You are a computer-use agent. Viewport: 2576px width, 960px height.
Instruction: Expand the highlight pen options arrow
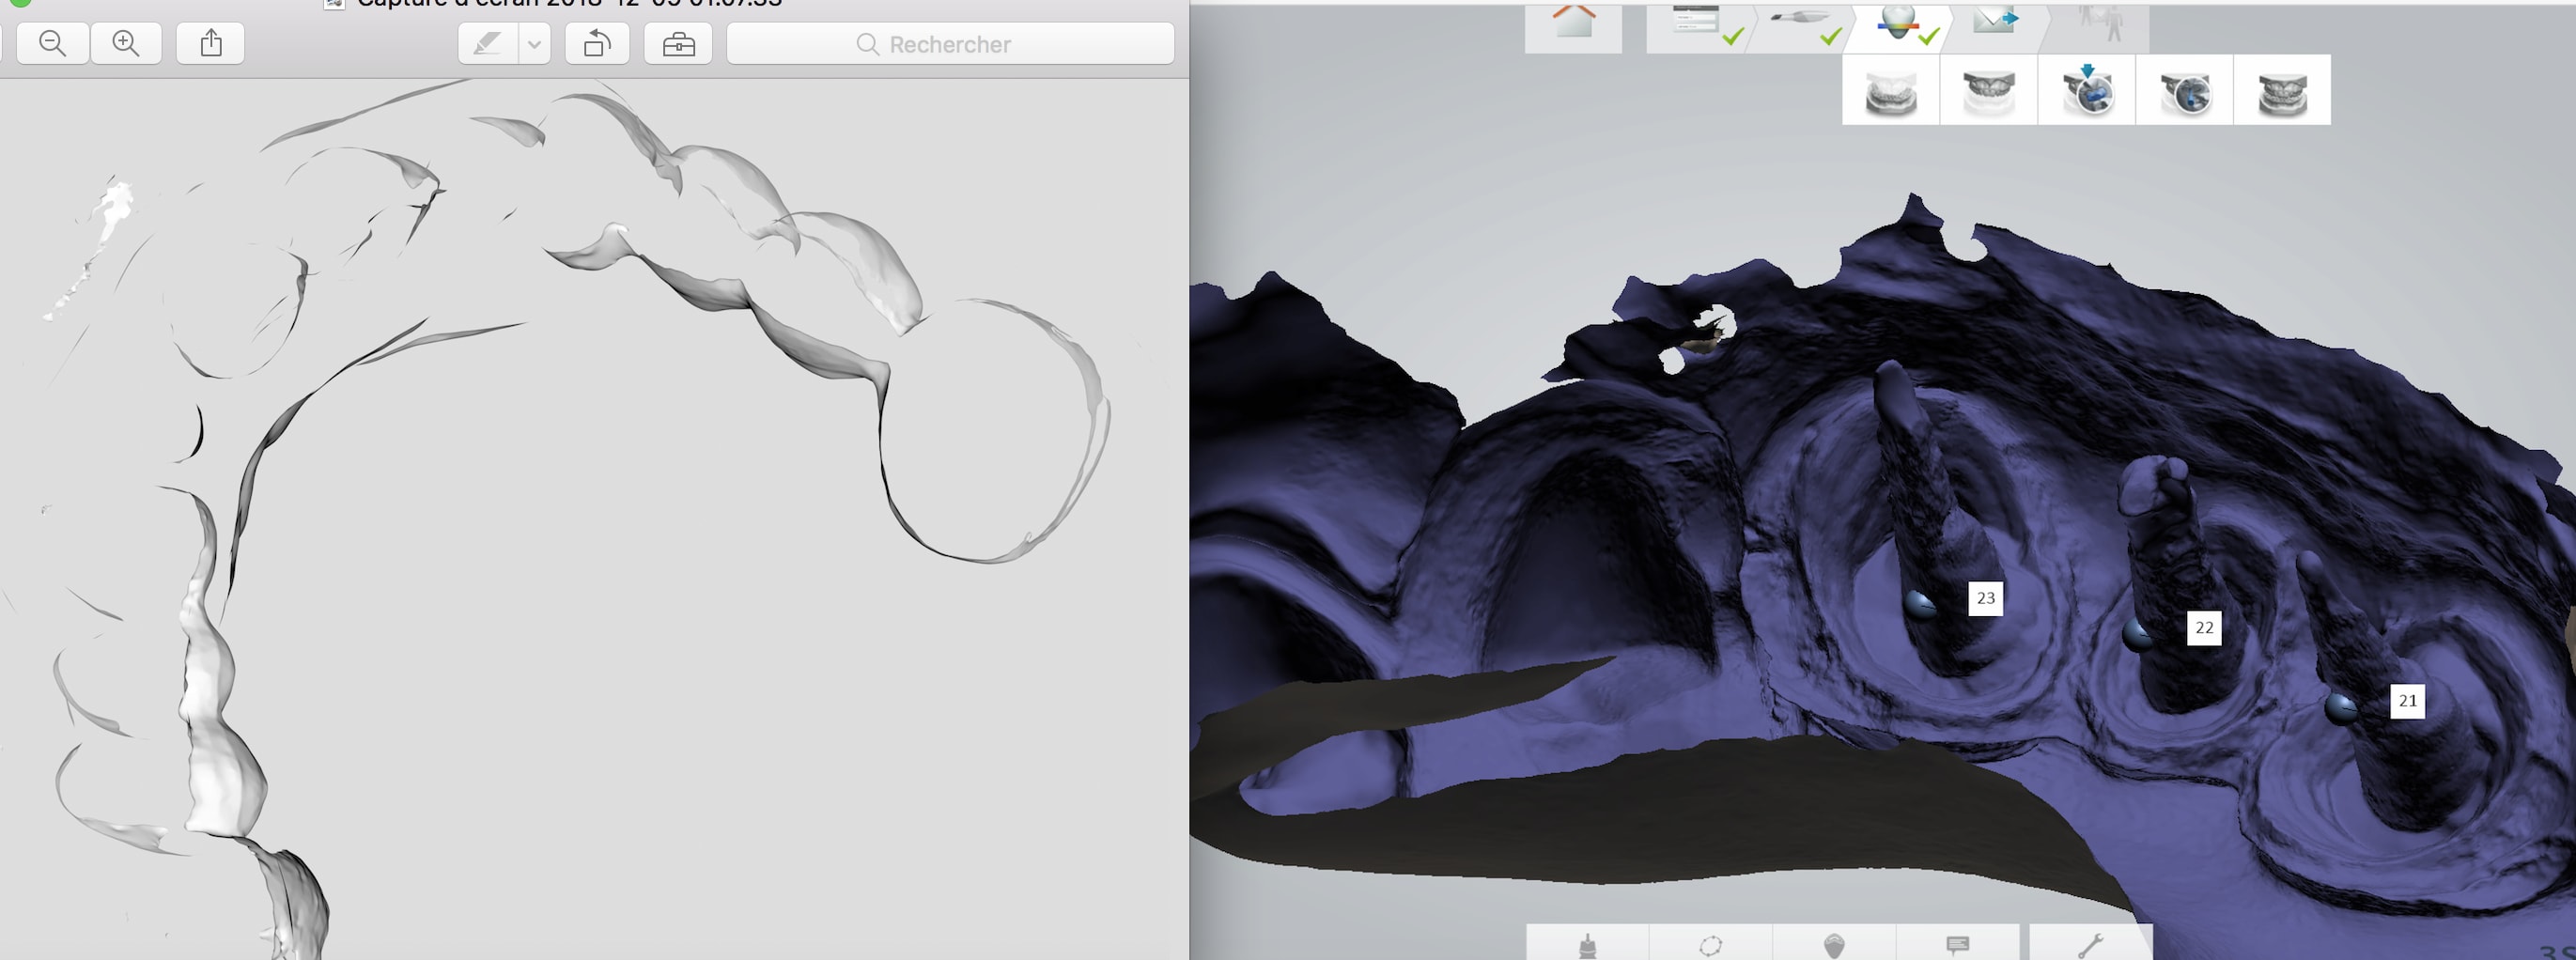pyautogui.click(x=535, y=44)
